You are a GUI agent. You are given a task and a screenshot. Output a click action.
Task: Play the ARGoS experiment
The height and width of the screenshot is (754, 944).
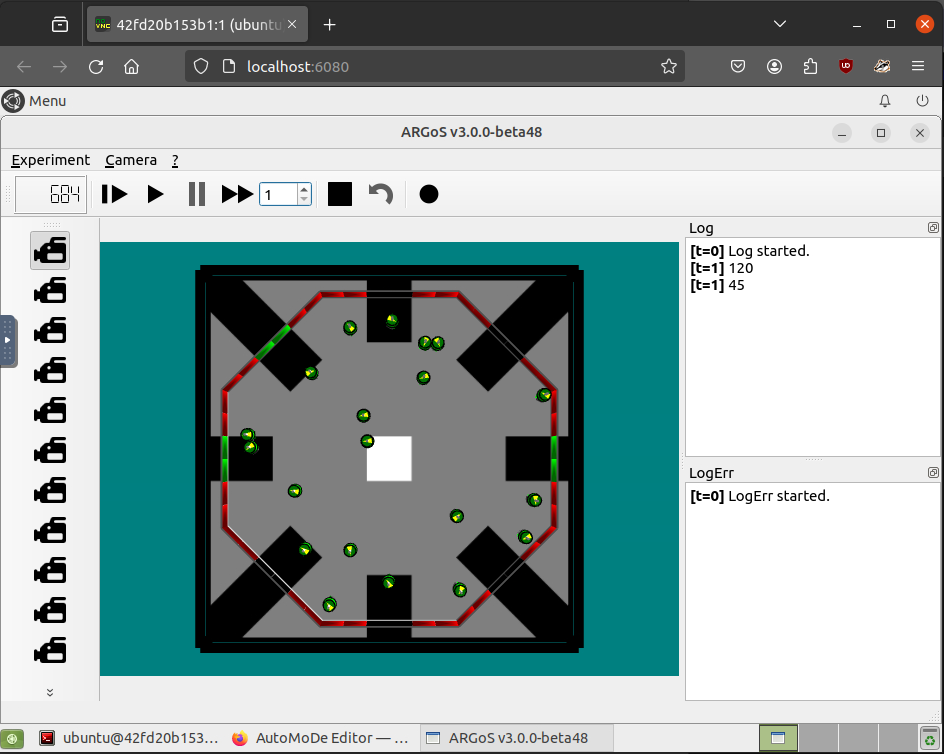click(155, 195)
